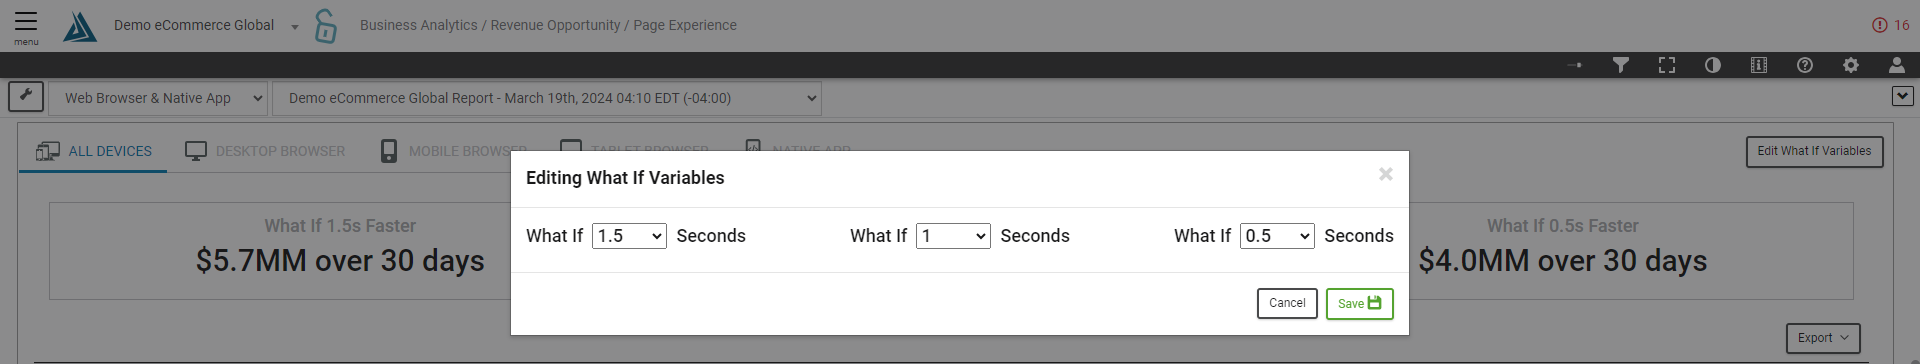
Task: Open the user profile icon
Action: 1897,65
